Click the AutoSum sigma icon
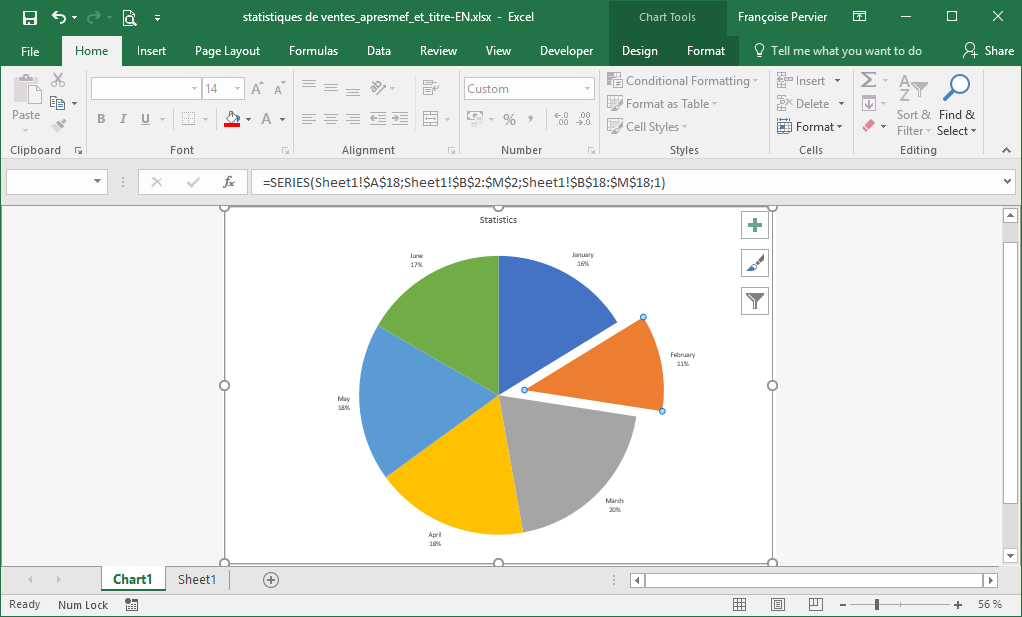The image size is (1022, 617). 868,81
